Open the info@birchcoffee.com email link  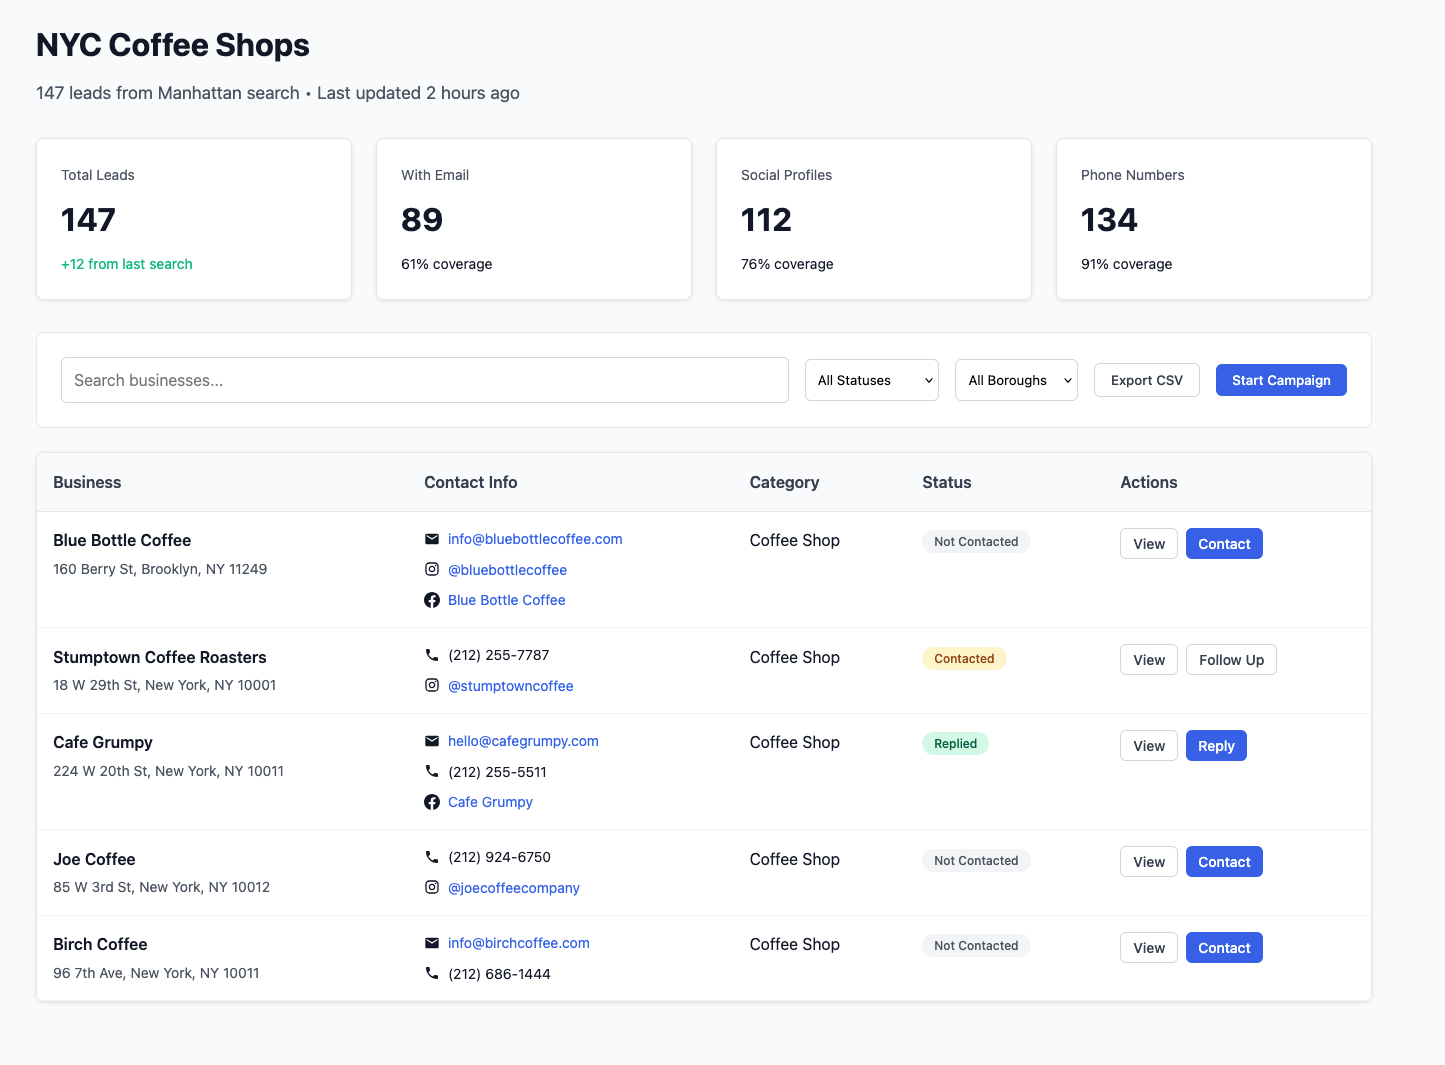pos(519,943)
